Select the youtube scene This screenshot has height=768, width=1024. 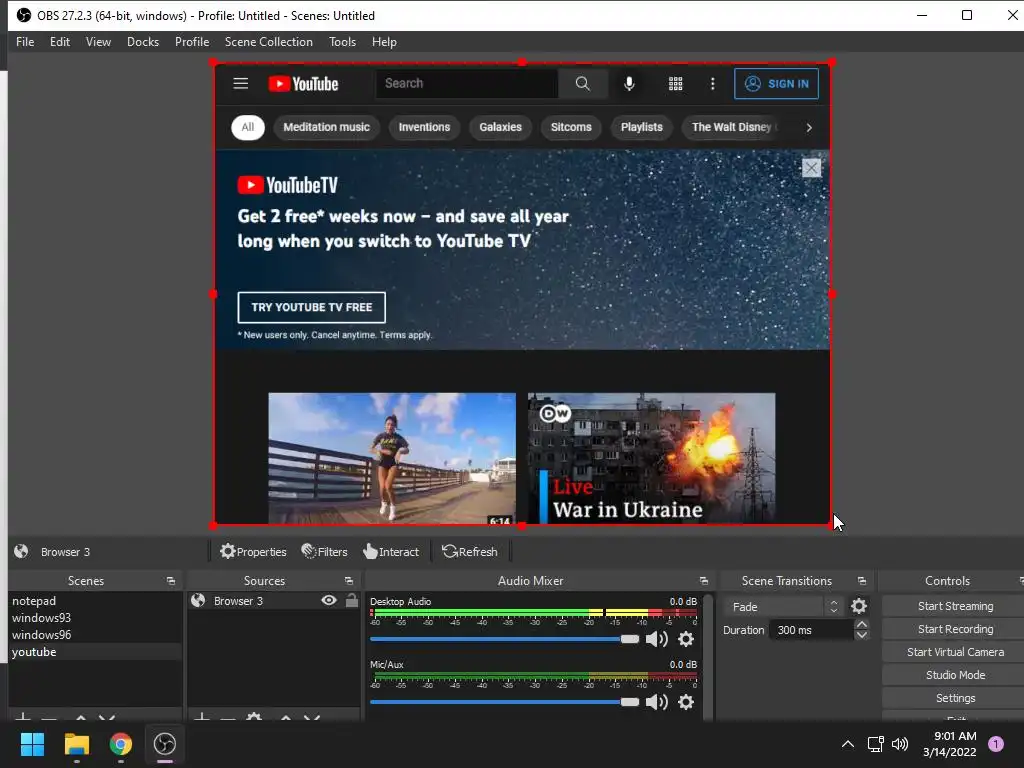coord(95,652)
